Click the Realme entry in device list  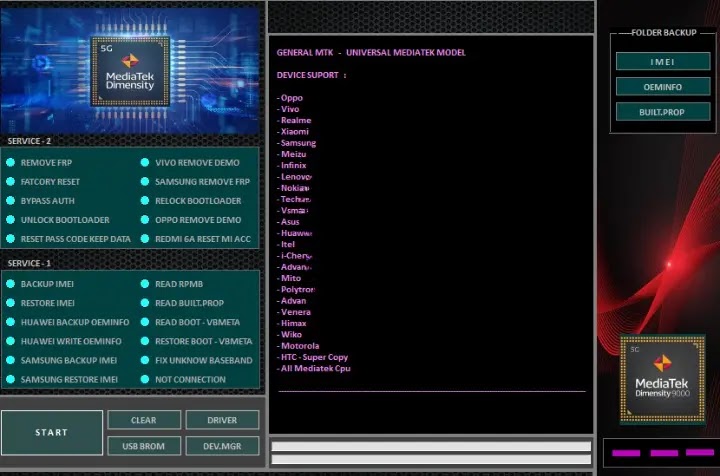click(294, 120)
